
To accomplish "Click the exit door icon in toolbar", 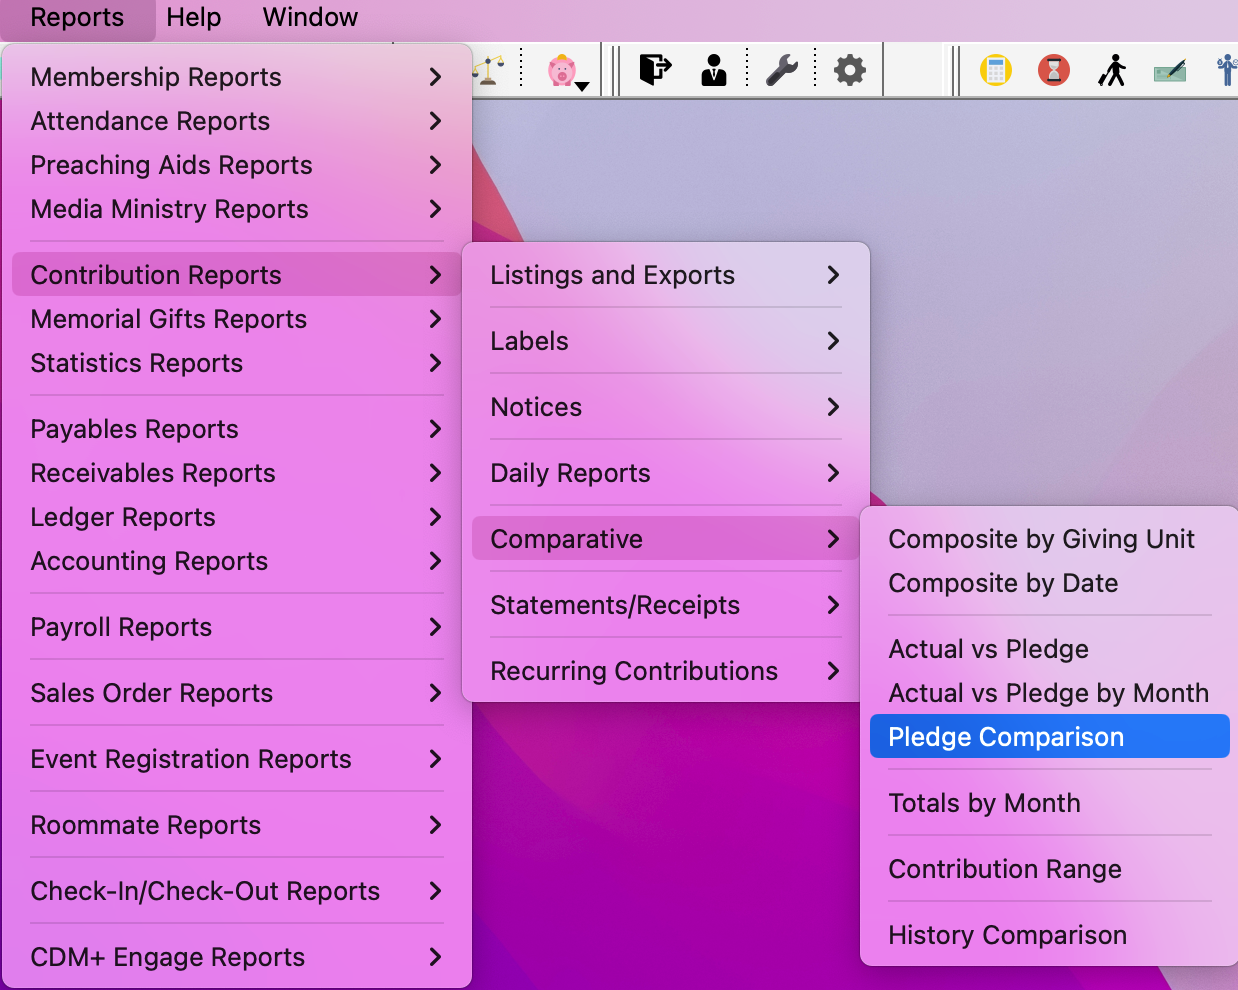I will [x=655, y=70].
